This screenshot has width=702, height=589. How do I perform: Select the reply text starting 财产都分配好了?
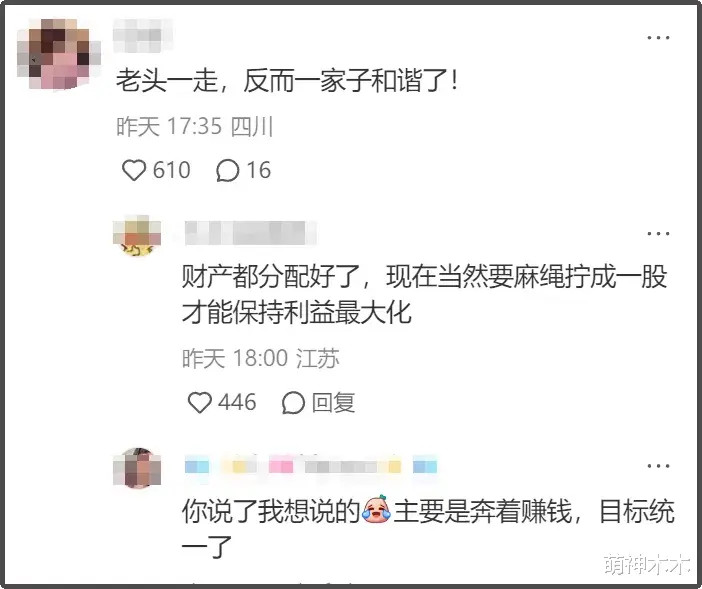424,294
